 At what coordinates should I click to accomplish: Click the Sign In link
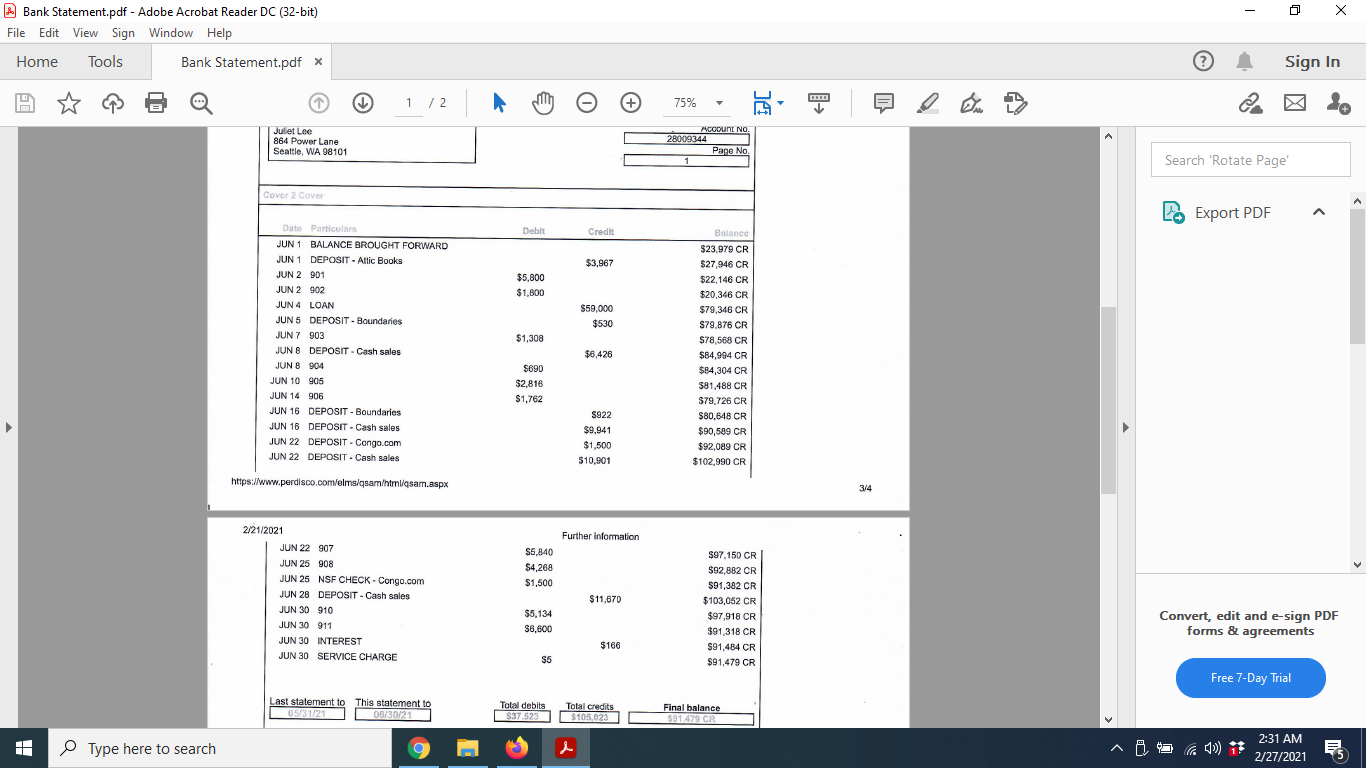click(1312, 62)
